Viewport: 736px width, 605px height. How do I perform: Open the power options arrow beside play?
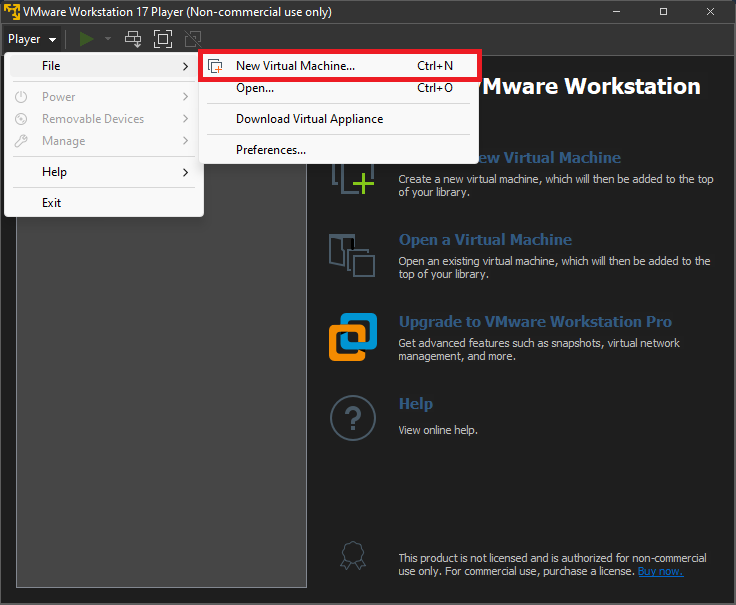[108, 39]
